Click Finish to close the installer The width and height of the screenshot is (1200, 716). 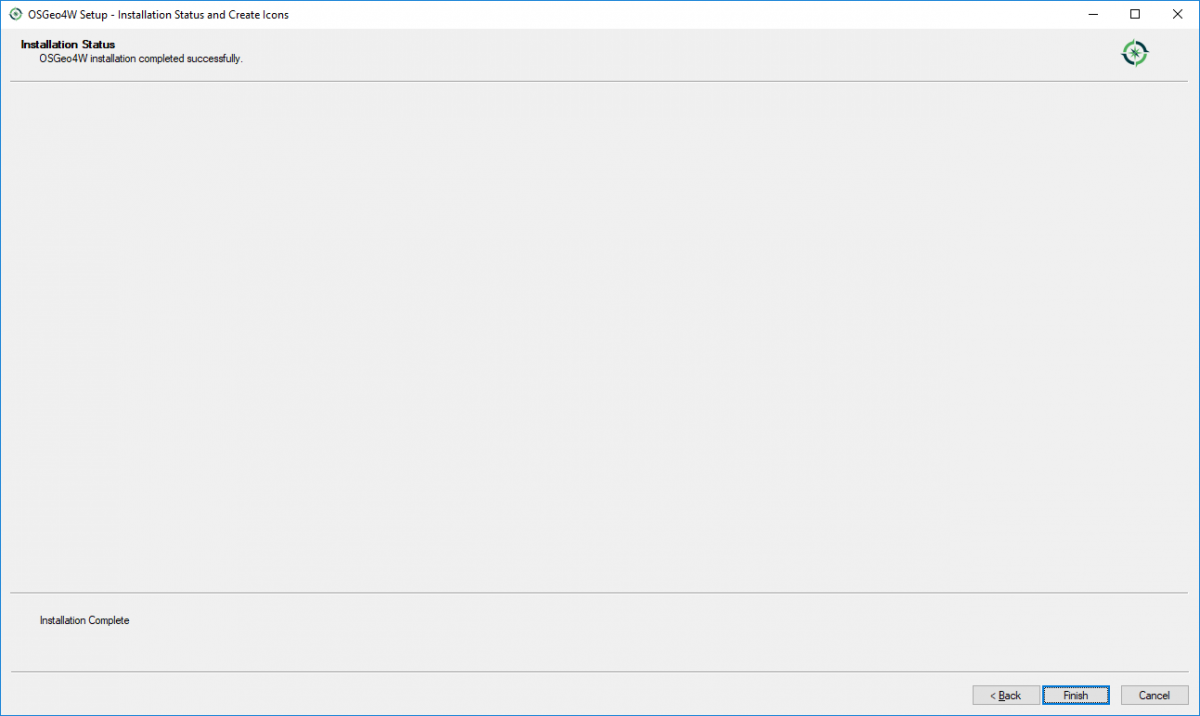pyautogui.click(x=1075, y=695)
